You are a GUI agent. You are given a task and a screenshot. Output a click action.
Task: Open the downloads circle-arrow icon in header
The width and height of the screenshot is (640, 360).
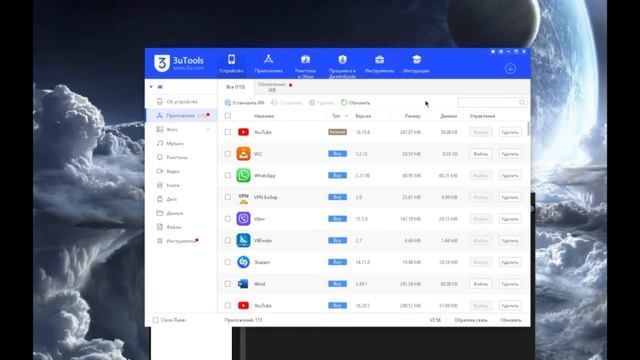510,68
